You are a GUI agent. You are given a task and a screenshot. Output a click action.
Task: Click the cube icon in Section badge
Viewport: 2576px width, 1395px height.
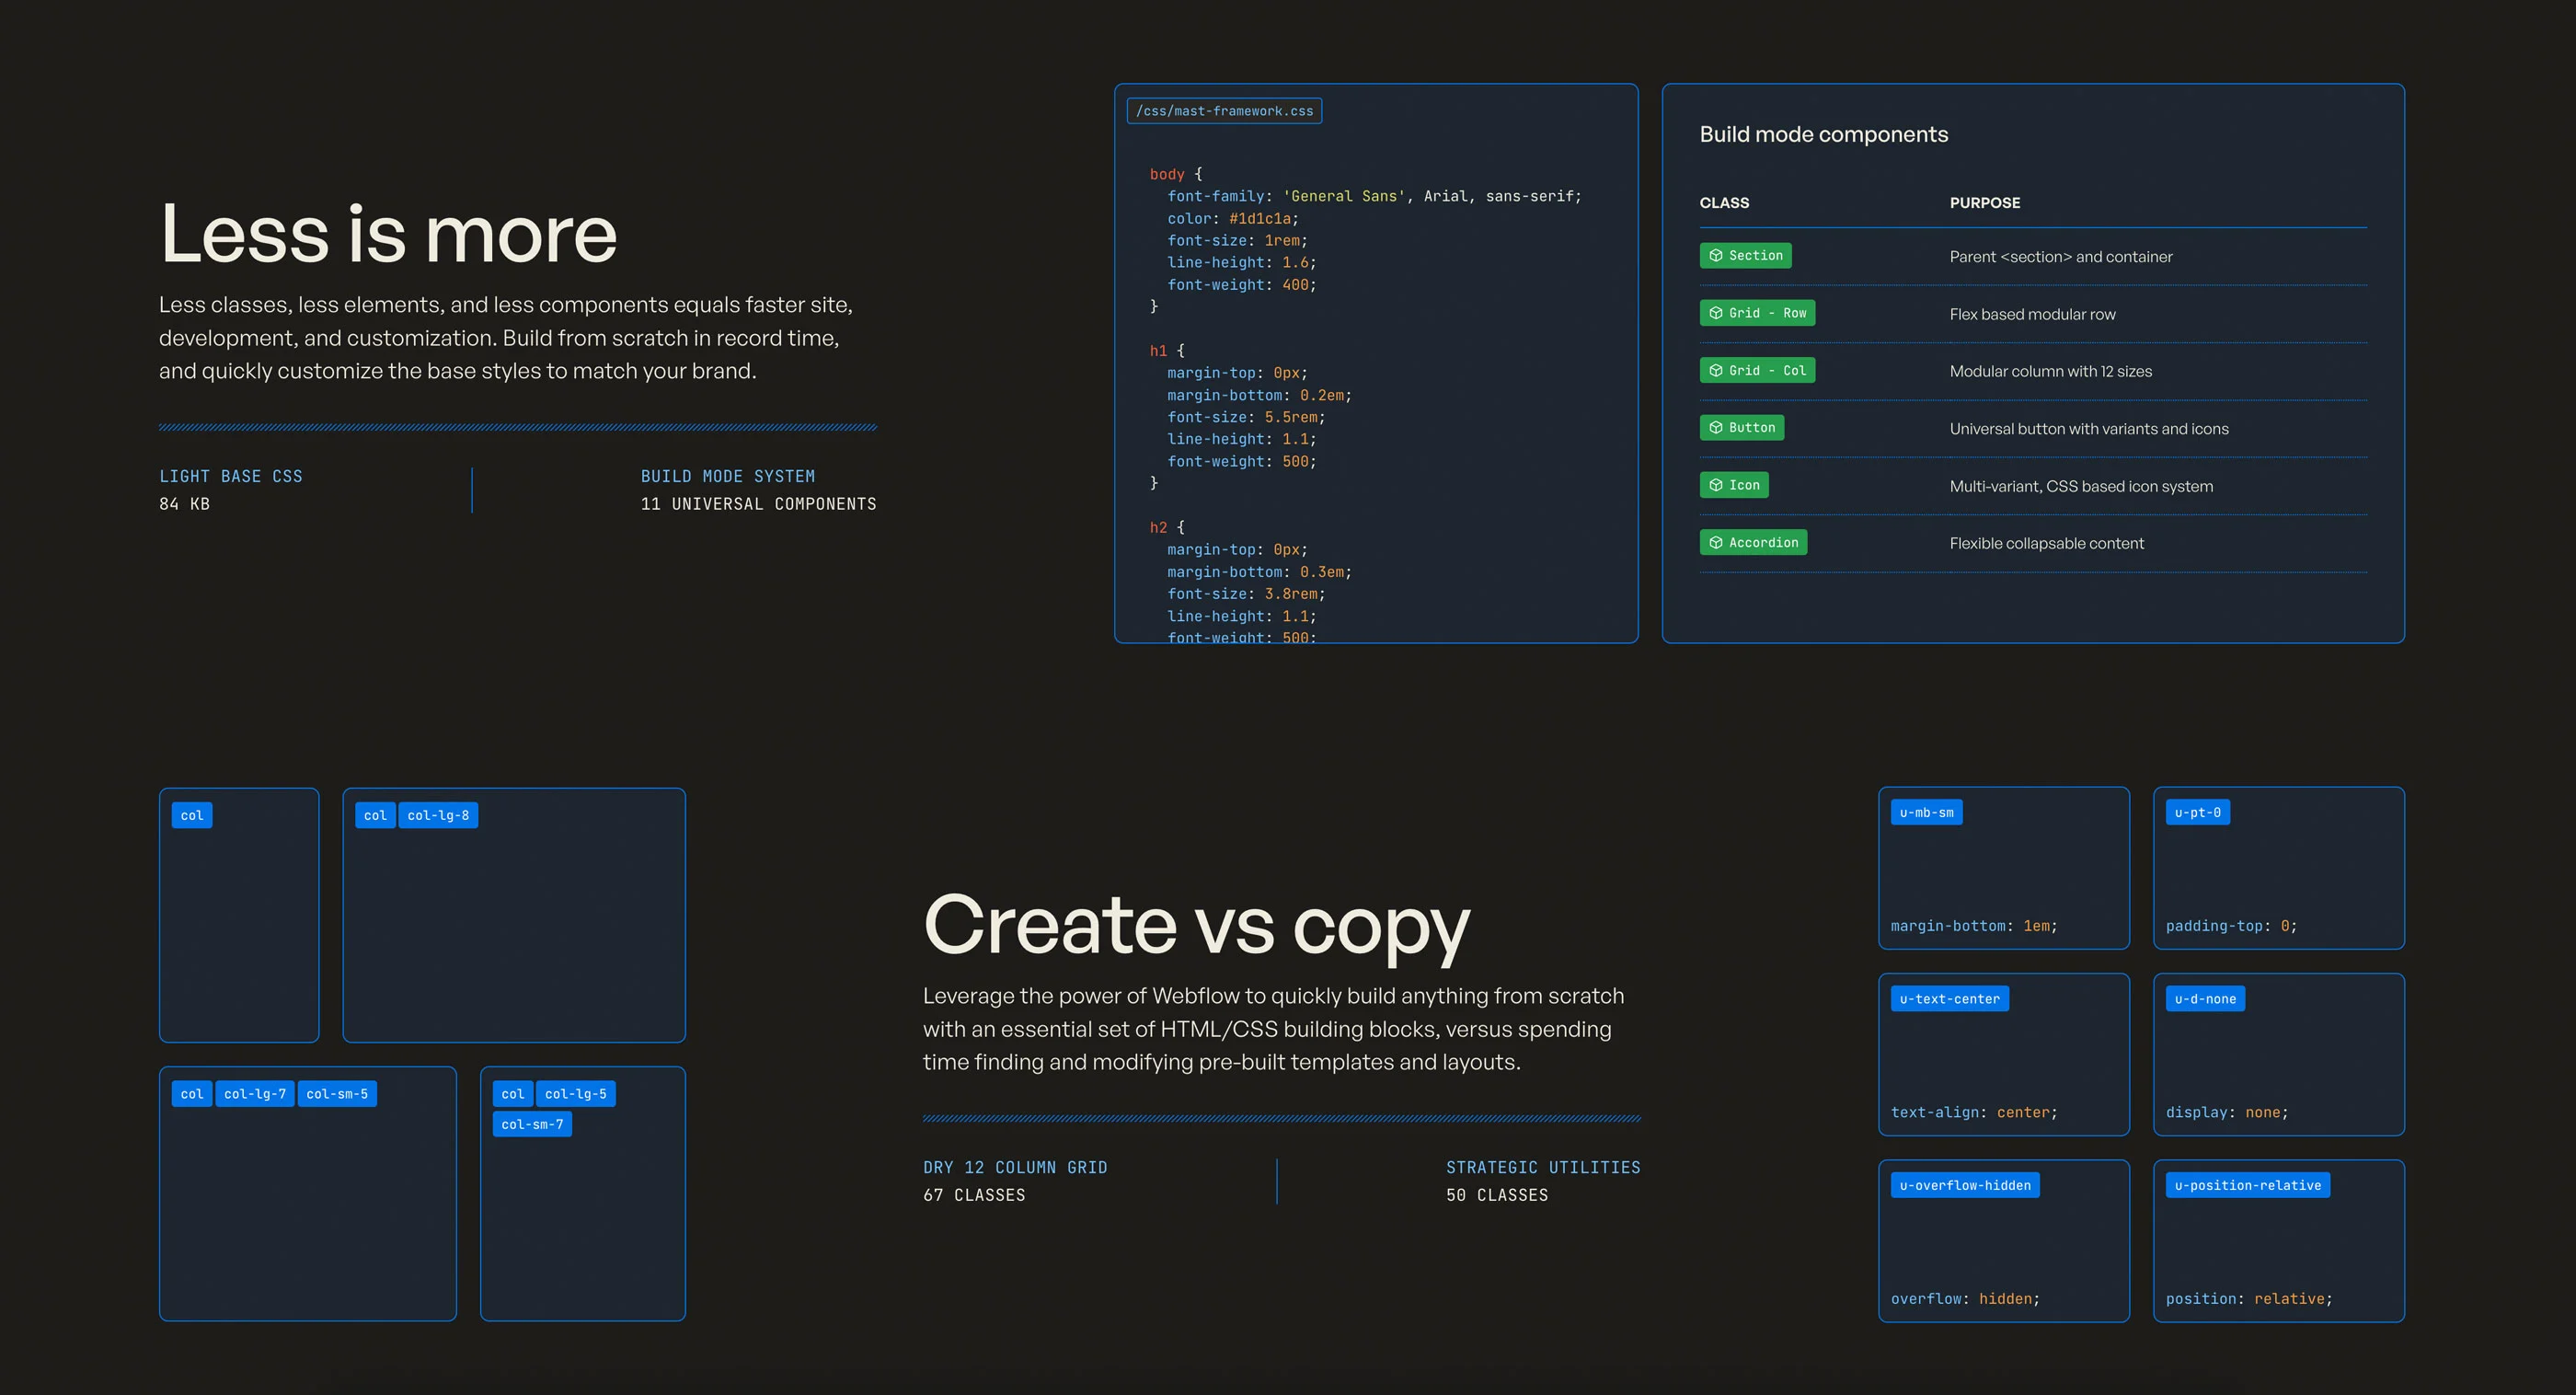point(1716,256)
